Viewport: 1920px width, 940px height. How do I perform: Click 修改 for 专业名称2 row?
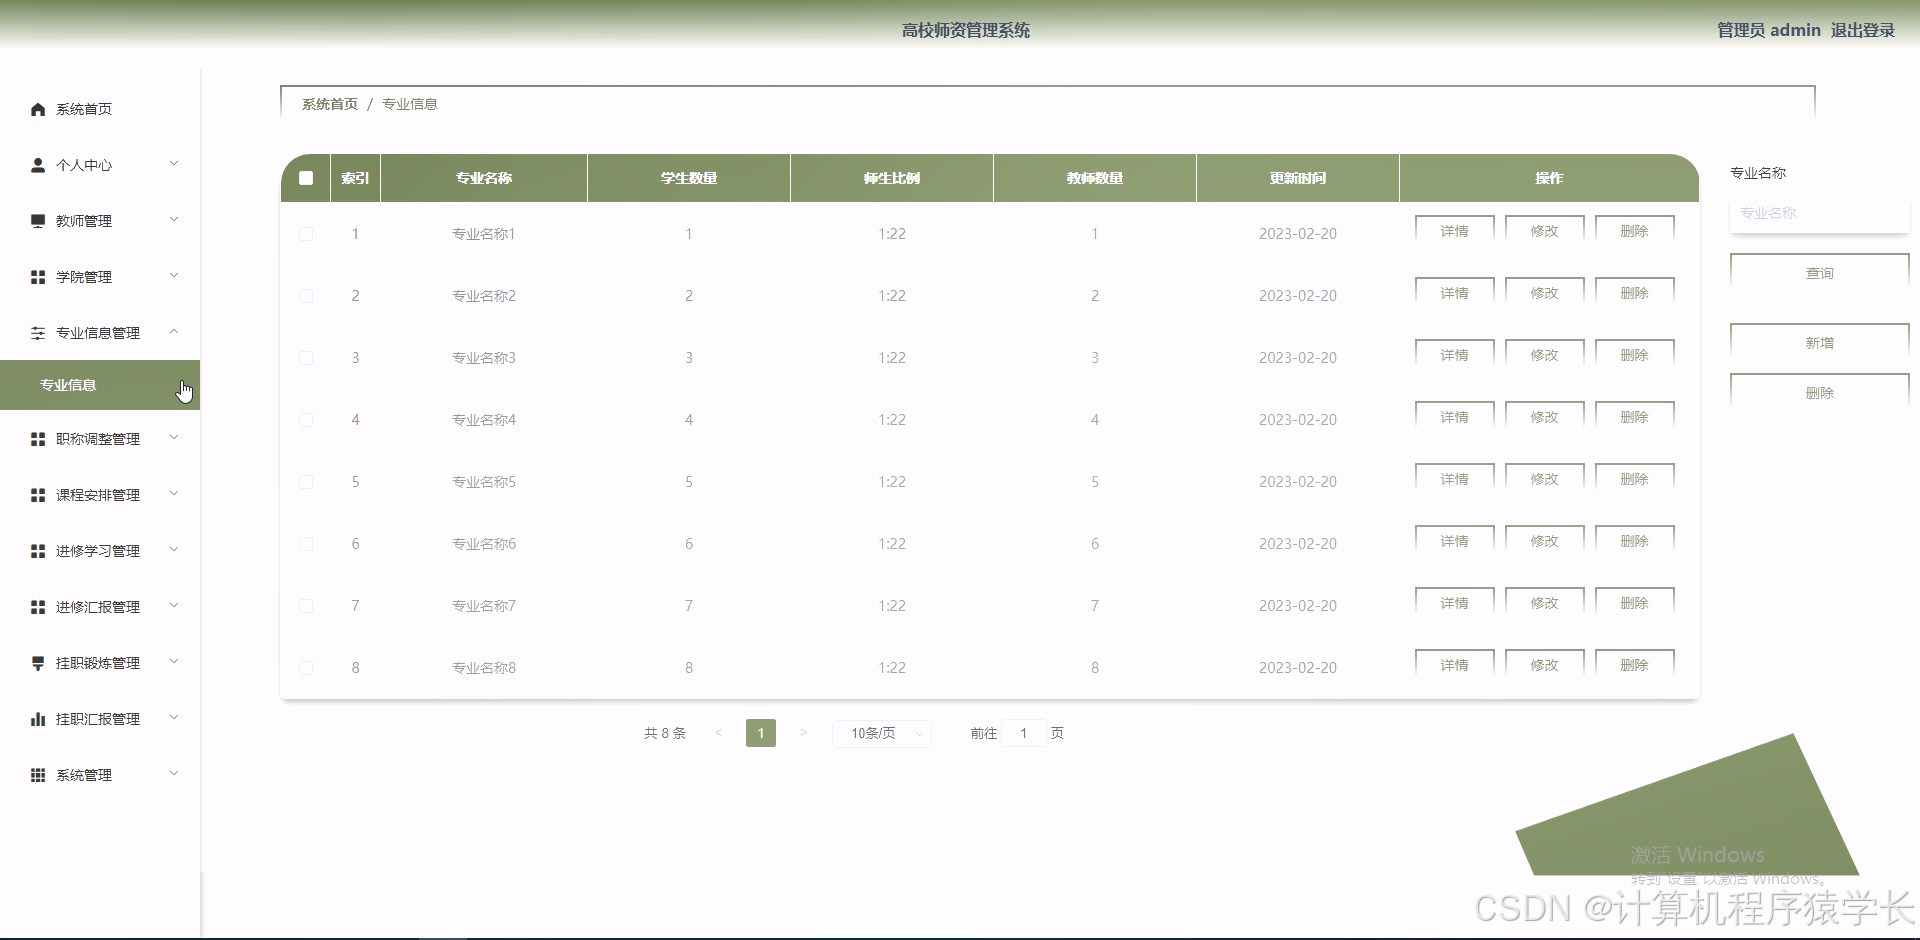(1545, 293)
